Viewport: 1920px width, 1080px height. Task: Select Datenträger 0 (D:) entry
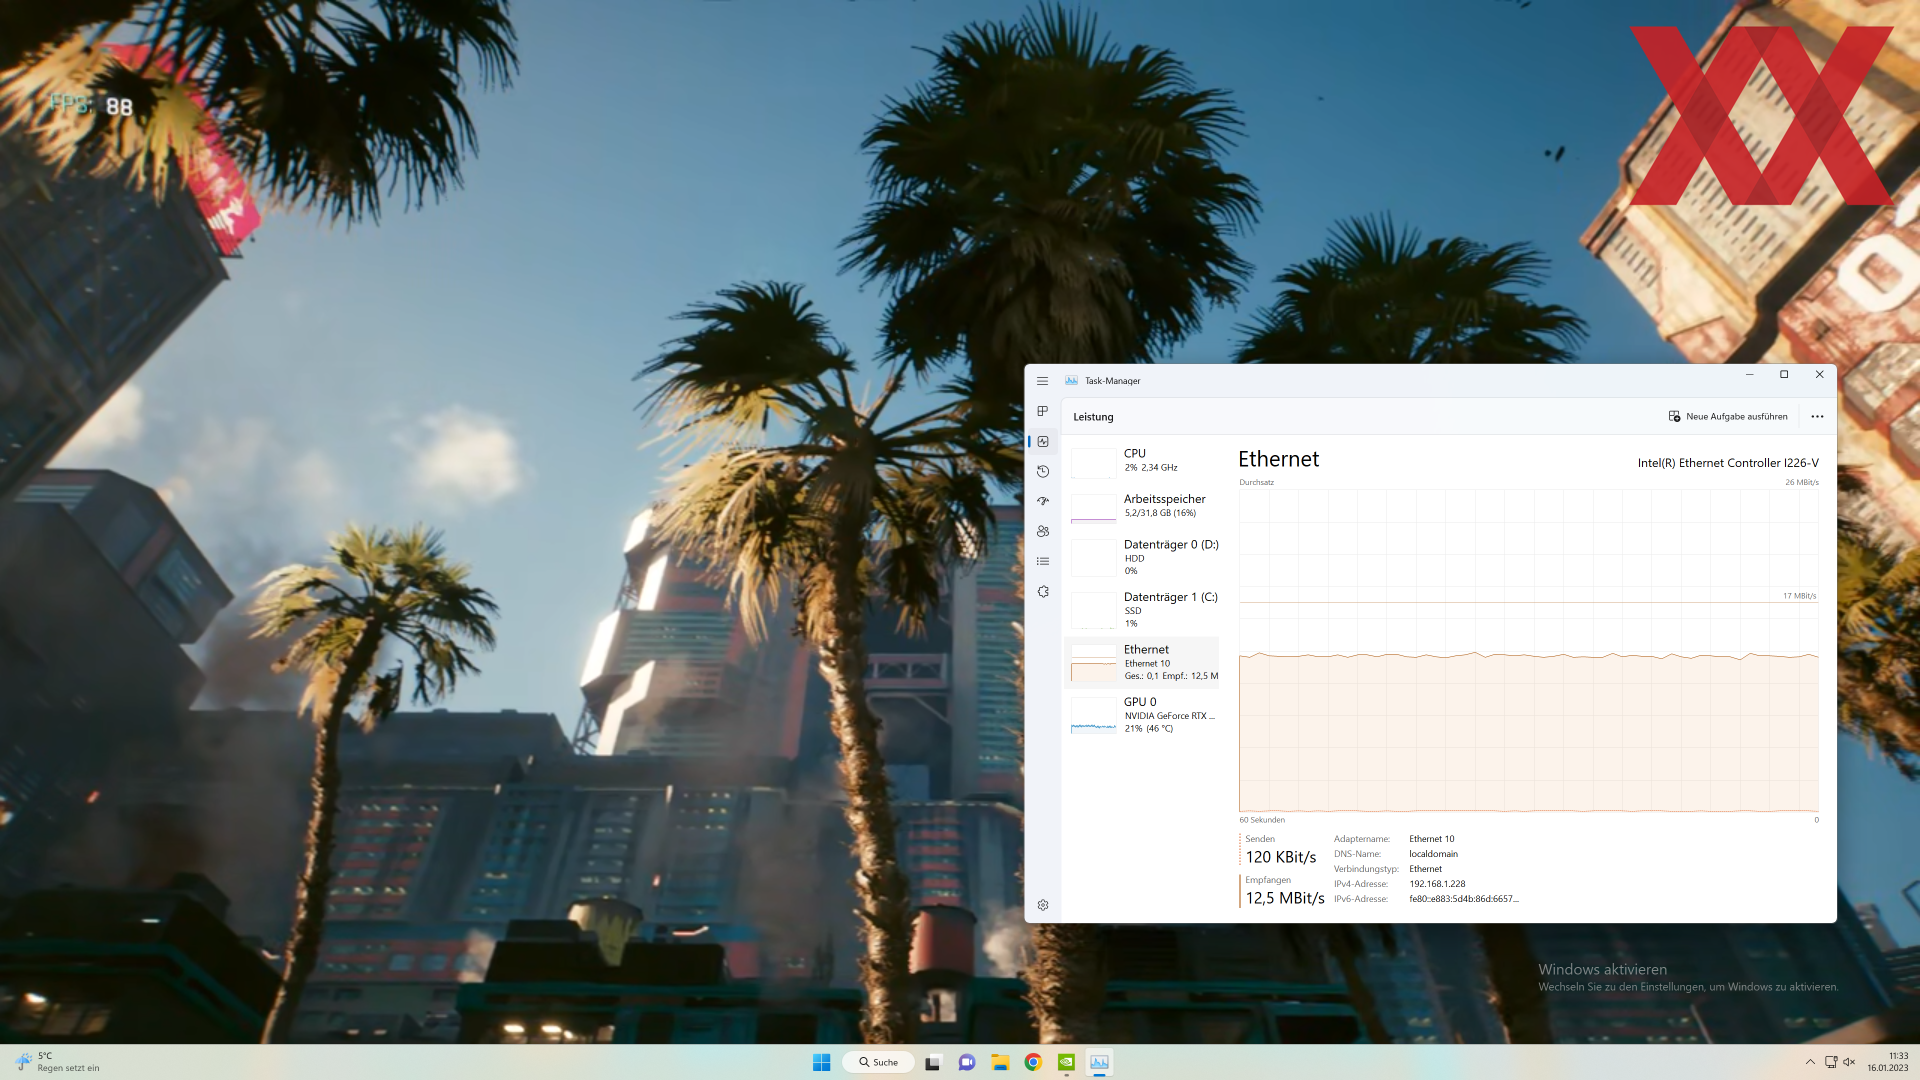pyautogui.click(x=1142, y=557)
